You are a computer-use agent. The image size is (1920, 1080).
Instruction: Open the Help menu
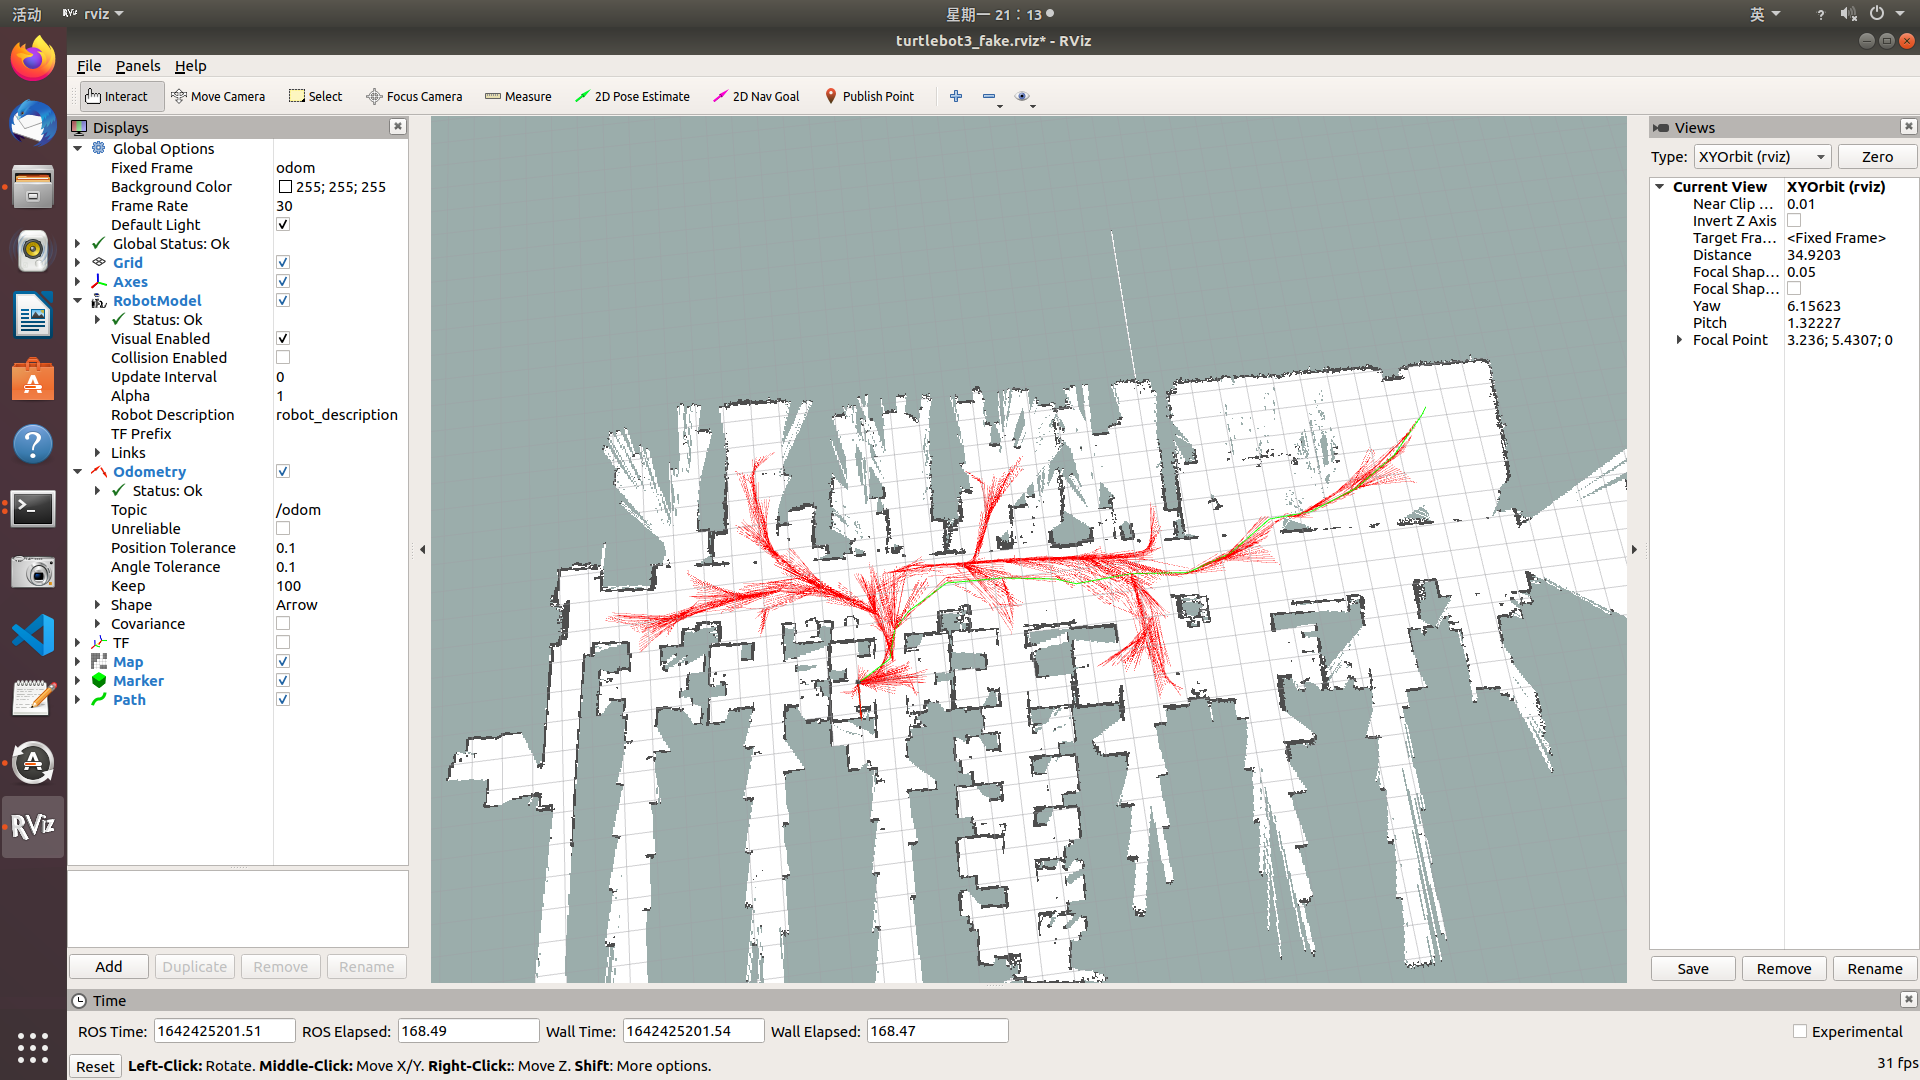coord(191,65)
